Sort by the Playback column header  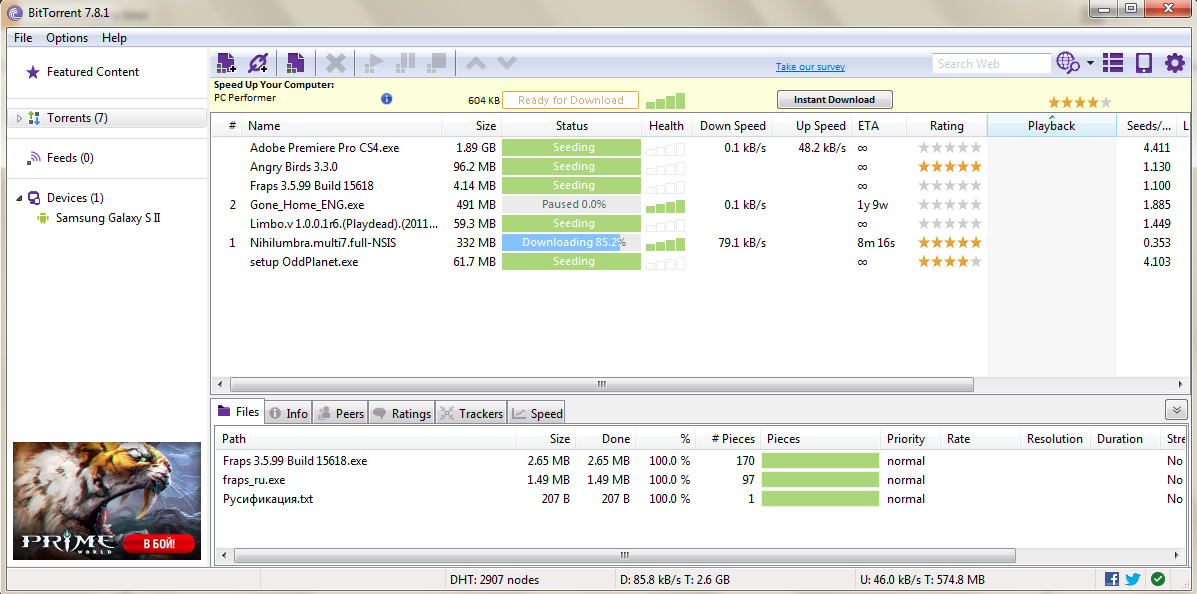point(1051,126)
